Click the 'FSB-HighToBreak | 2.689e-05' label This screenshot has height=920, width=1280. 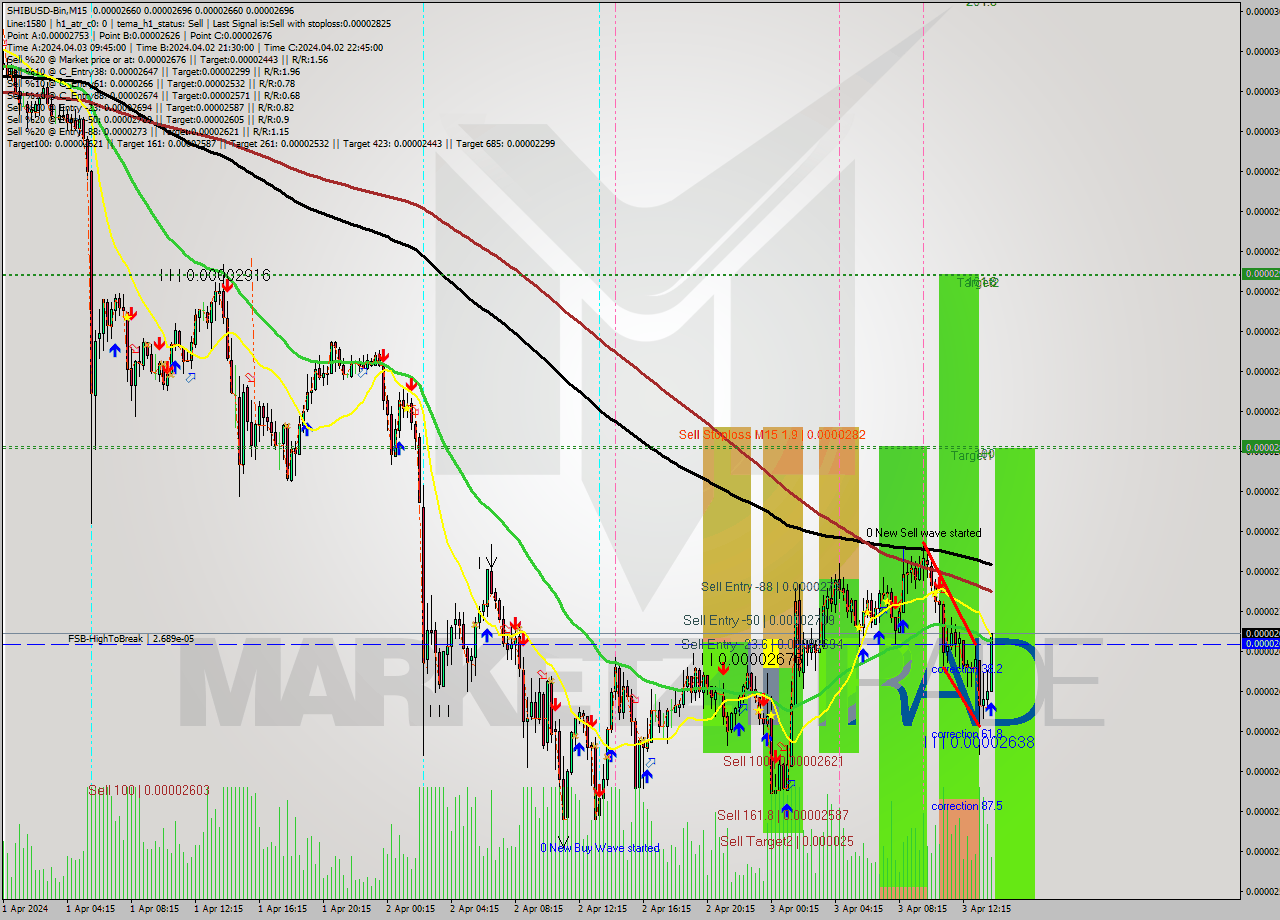(x=131, y=638)
